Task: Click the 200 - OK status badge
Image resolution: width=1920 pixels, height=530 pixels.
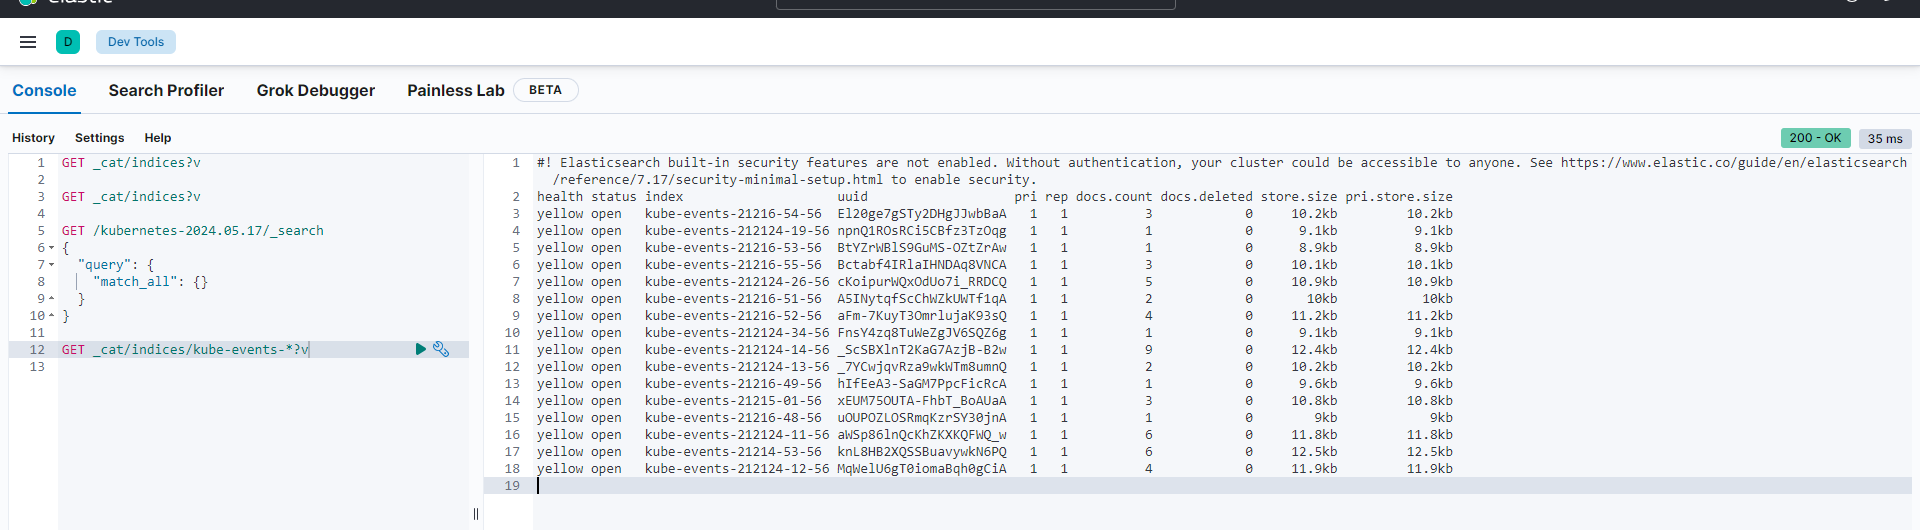Action: pos(1815,138)
